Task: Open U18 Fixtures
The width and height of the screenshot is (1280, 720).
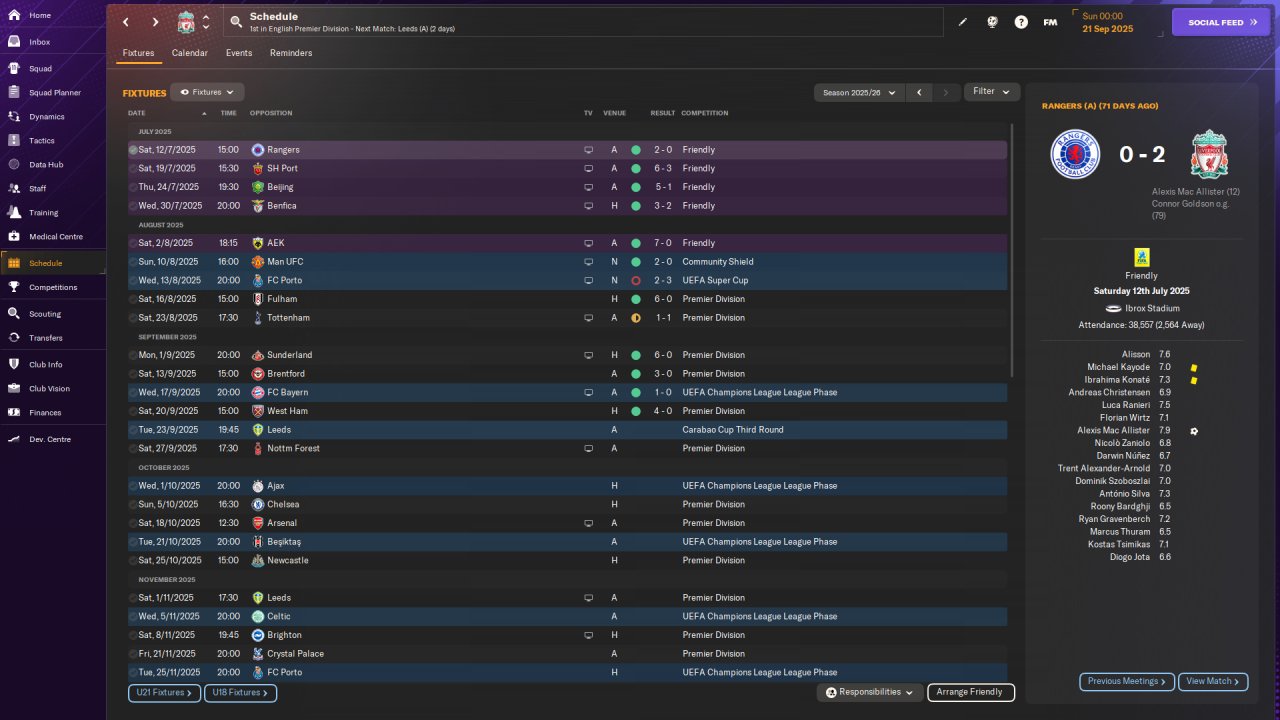Action: tap(240, 692)
